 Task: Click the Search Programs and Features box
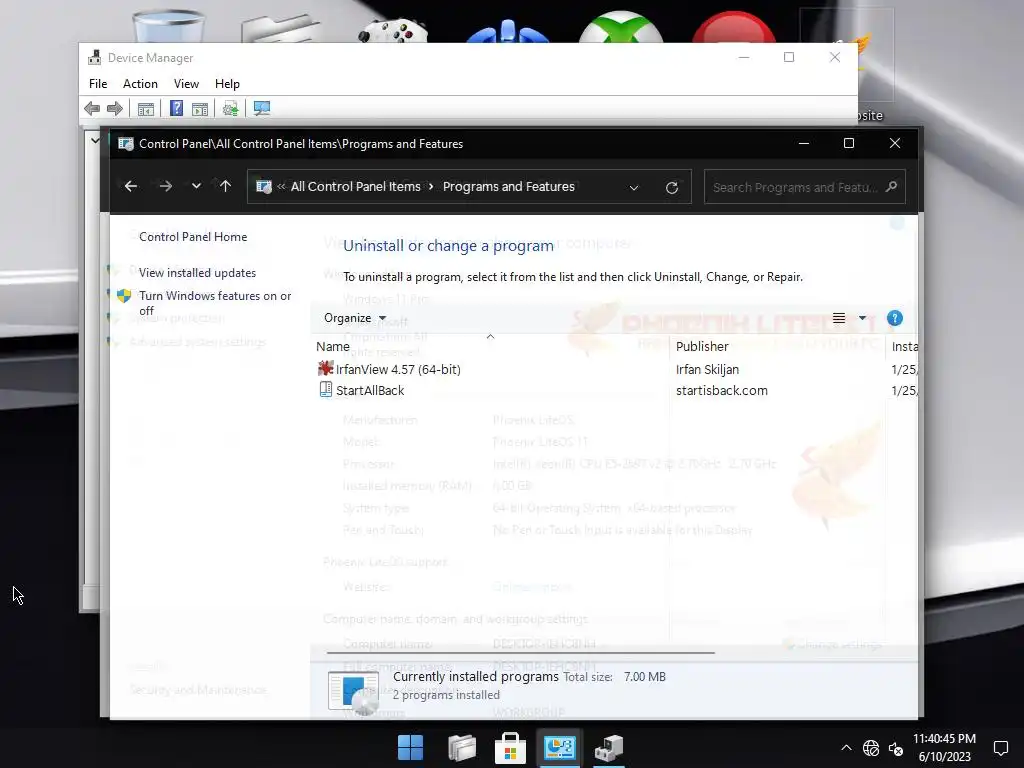click(x=805, y=187)
